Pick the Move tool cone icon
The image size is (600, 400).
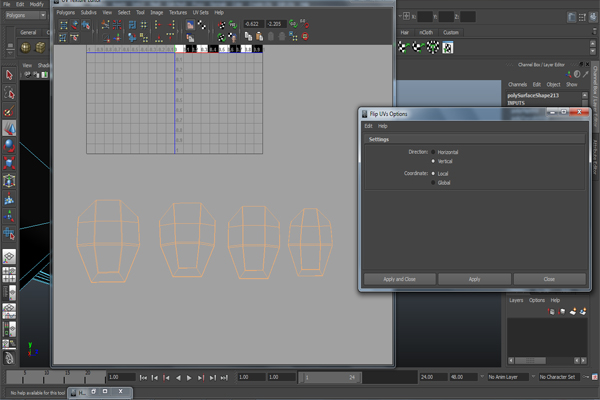coord(9,128)
